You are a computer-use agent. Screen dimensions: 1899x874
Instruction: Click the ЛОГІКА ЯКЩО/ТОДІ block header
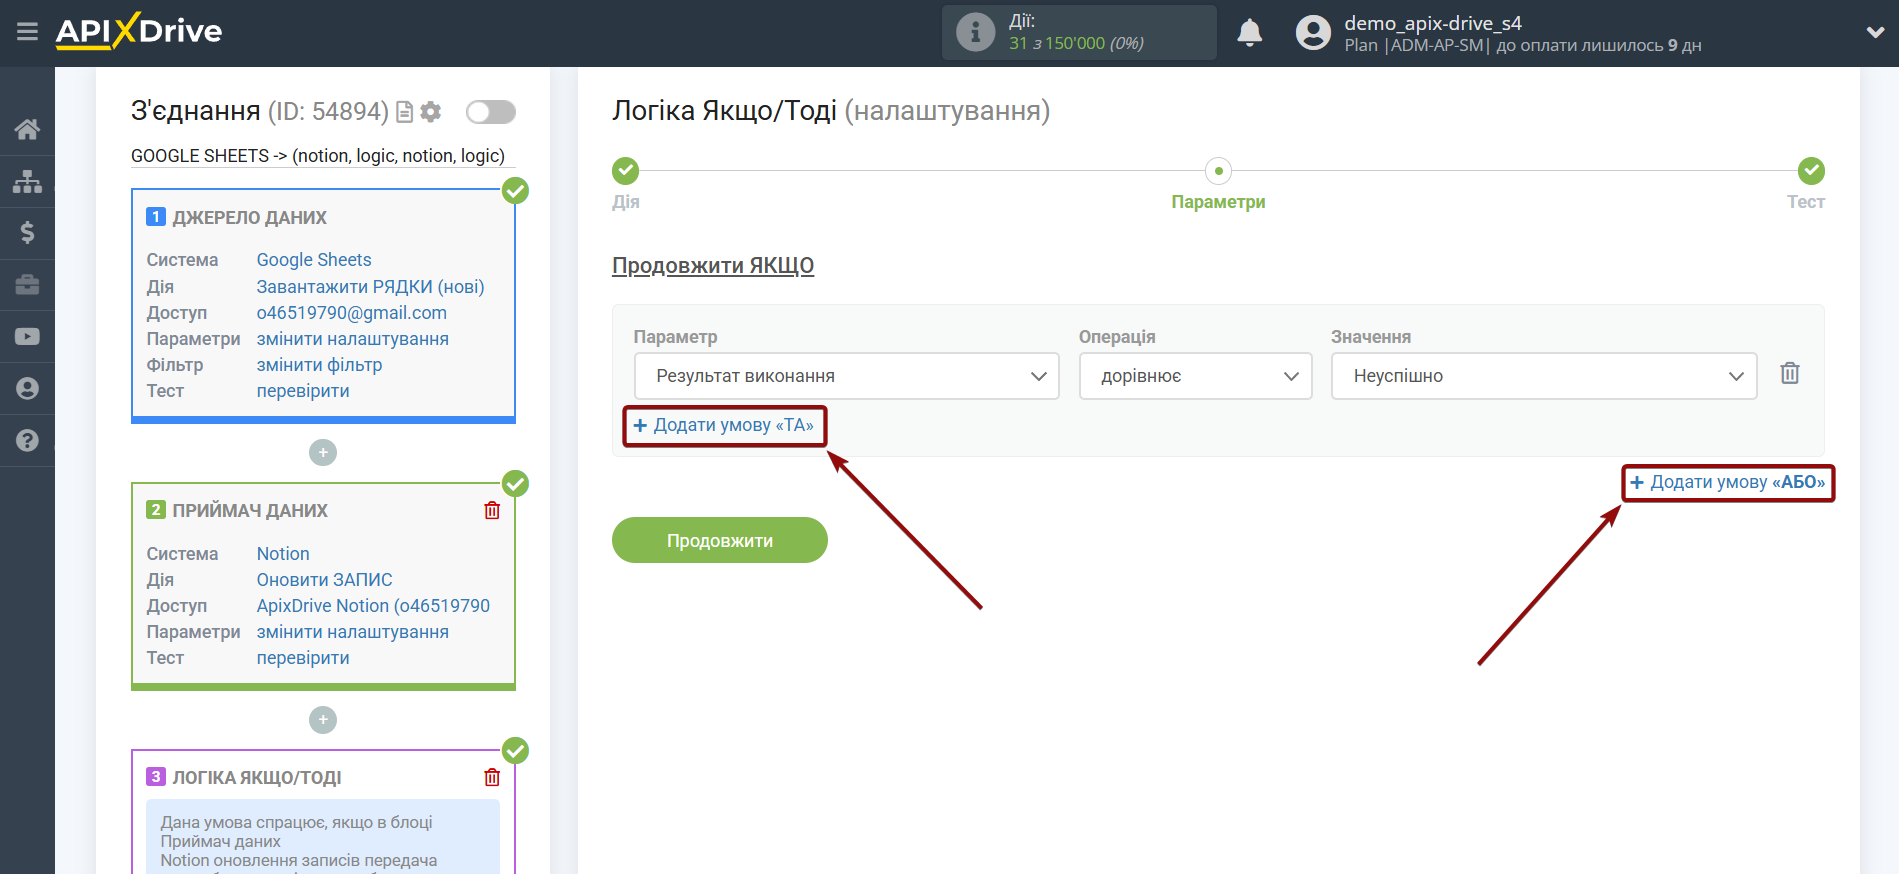tap(257, 777)
